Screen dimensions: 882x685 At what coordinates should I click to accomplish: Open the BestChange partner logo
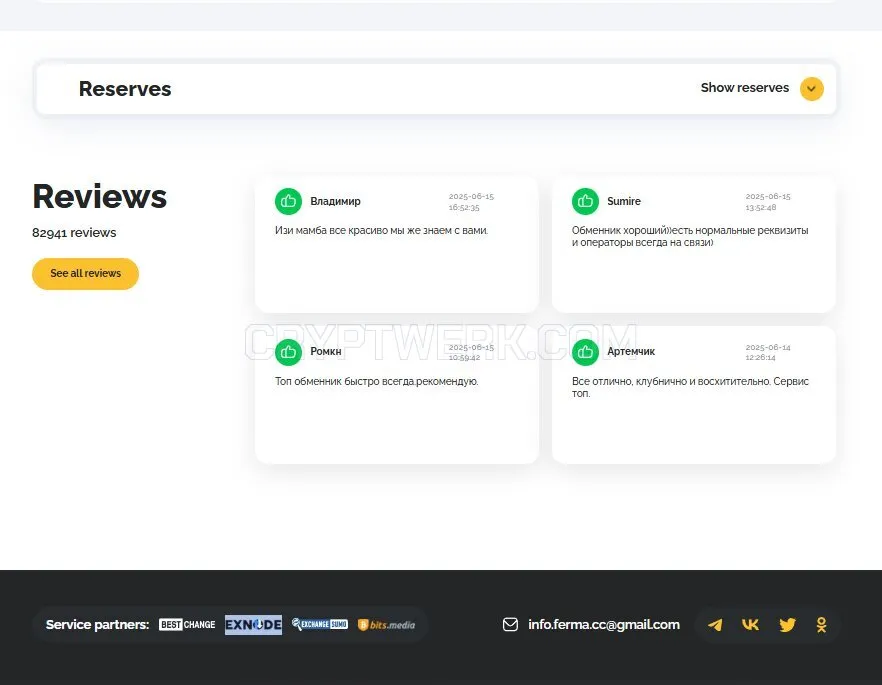[187, 625]
